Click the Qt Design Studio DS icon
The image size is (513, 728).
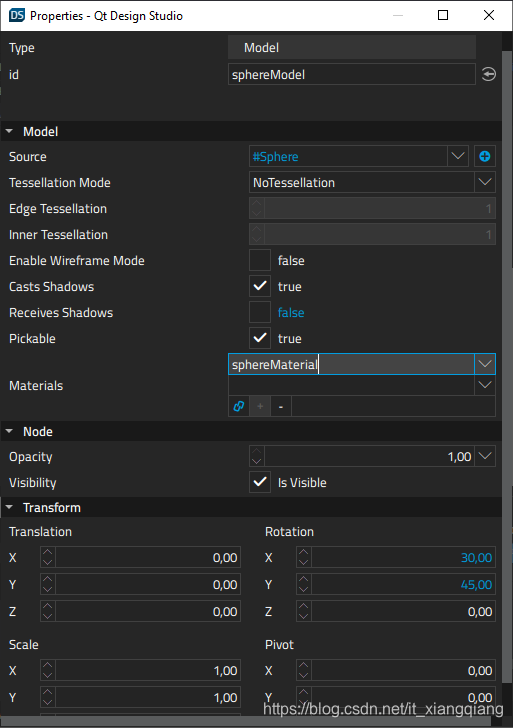[17, 15]
